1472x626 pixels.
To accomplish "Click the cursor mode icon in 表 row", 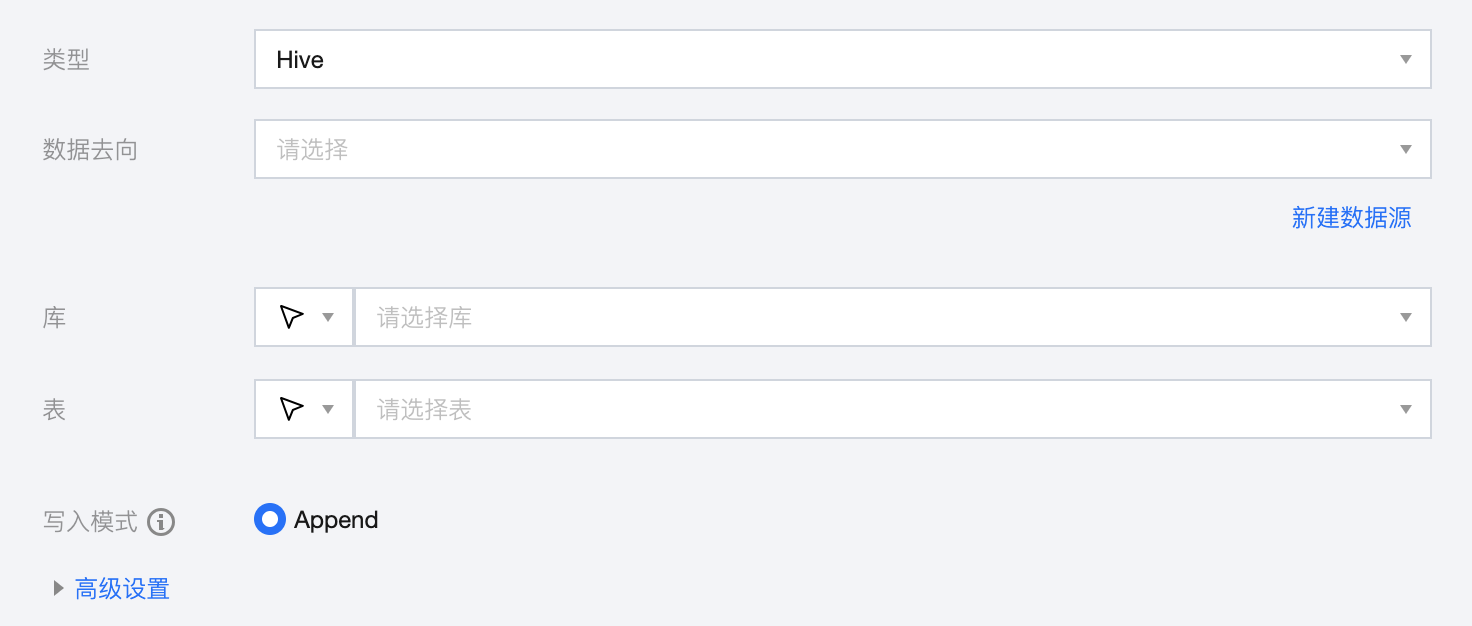I will (x=291, y=409).
